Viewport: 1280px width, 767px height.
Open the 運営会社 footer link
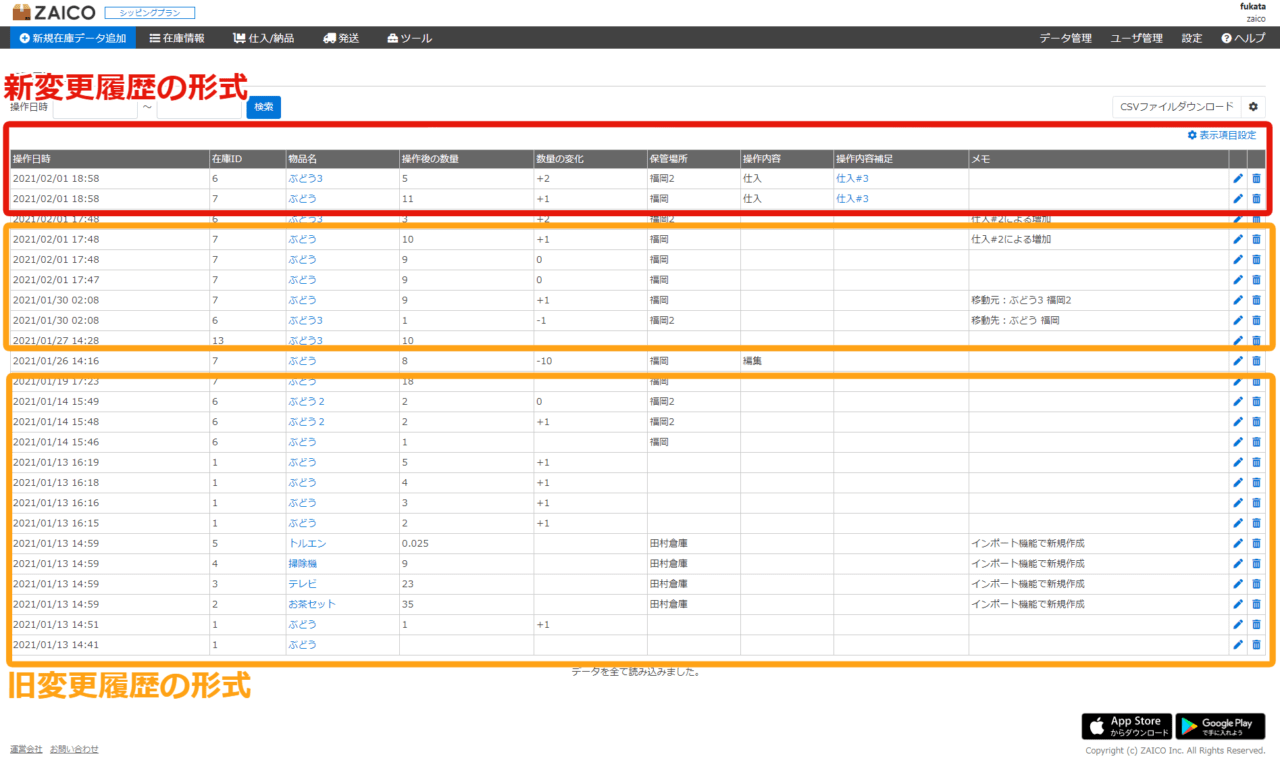point(26,749)
